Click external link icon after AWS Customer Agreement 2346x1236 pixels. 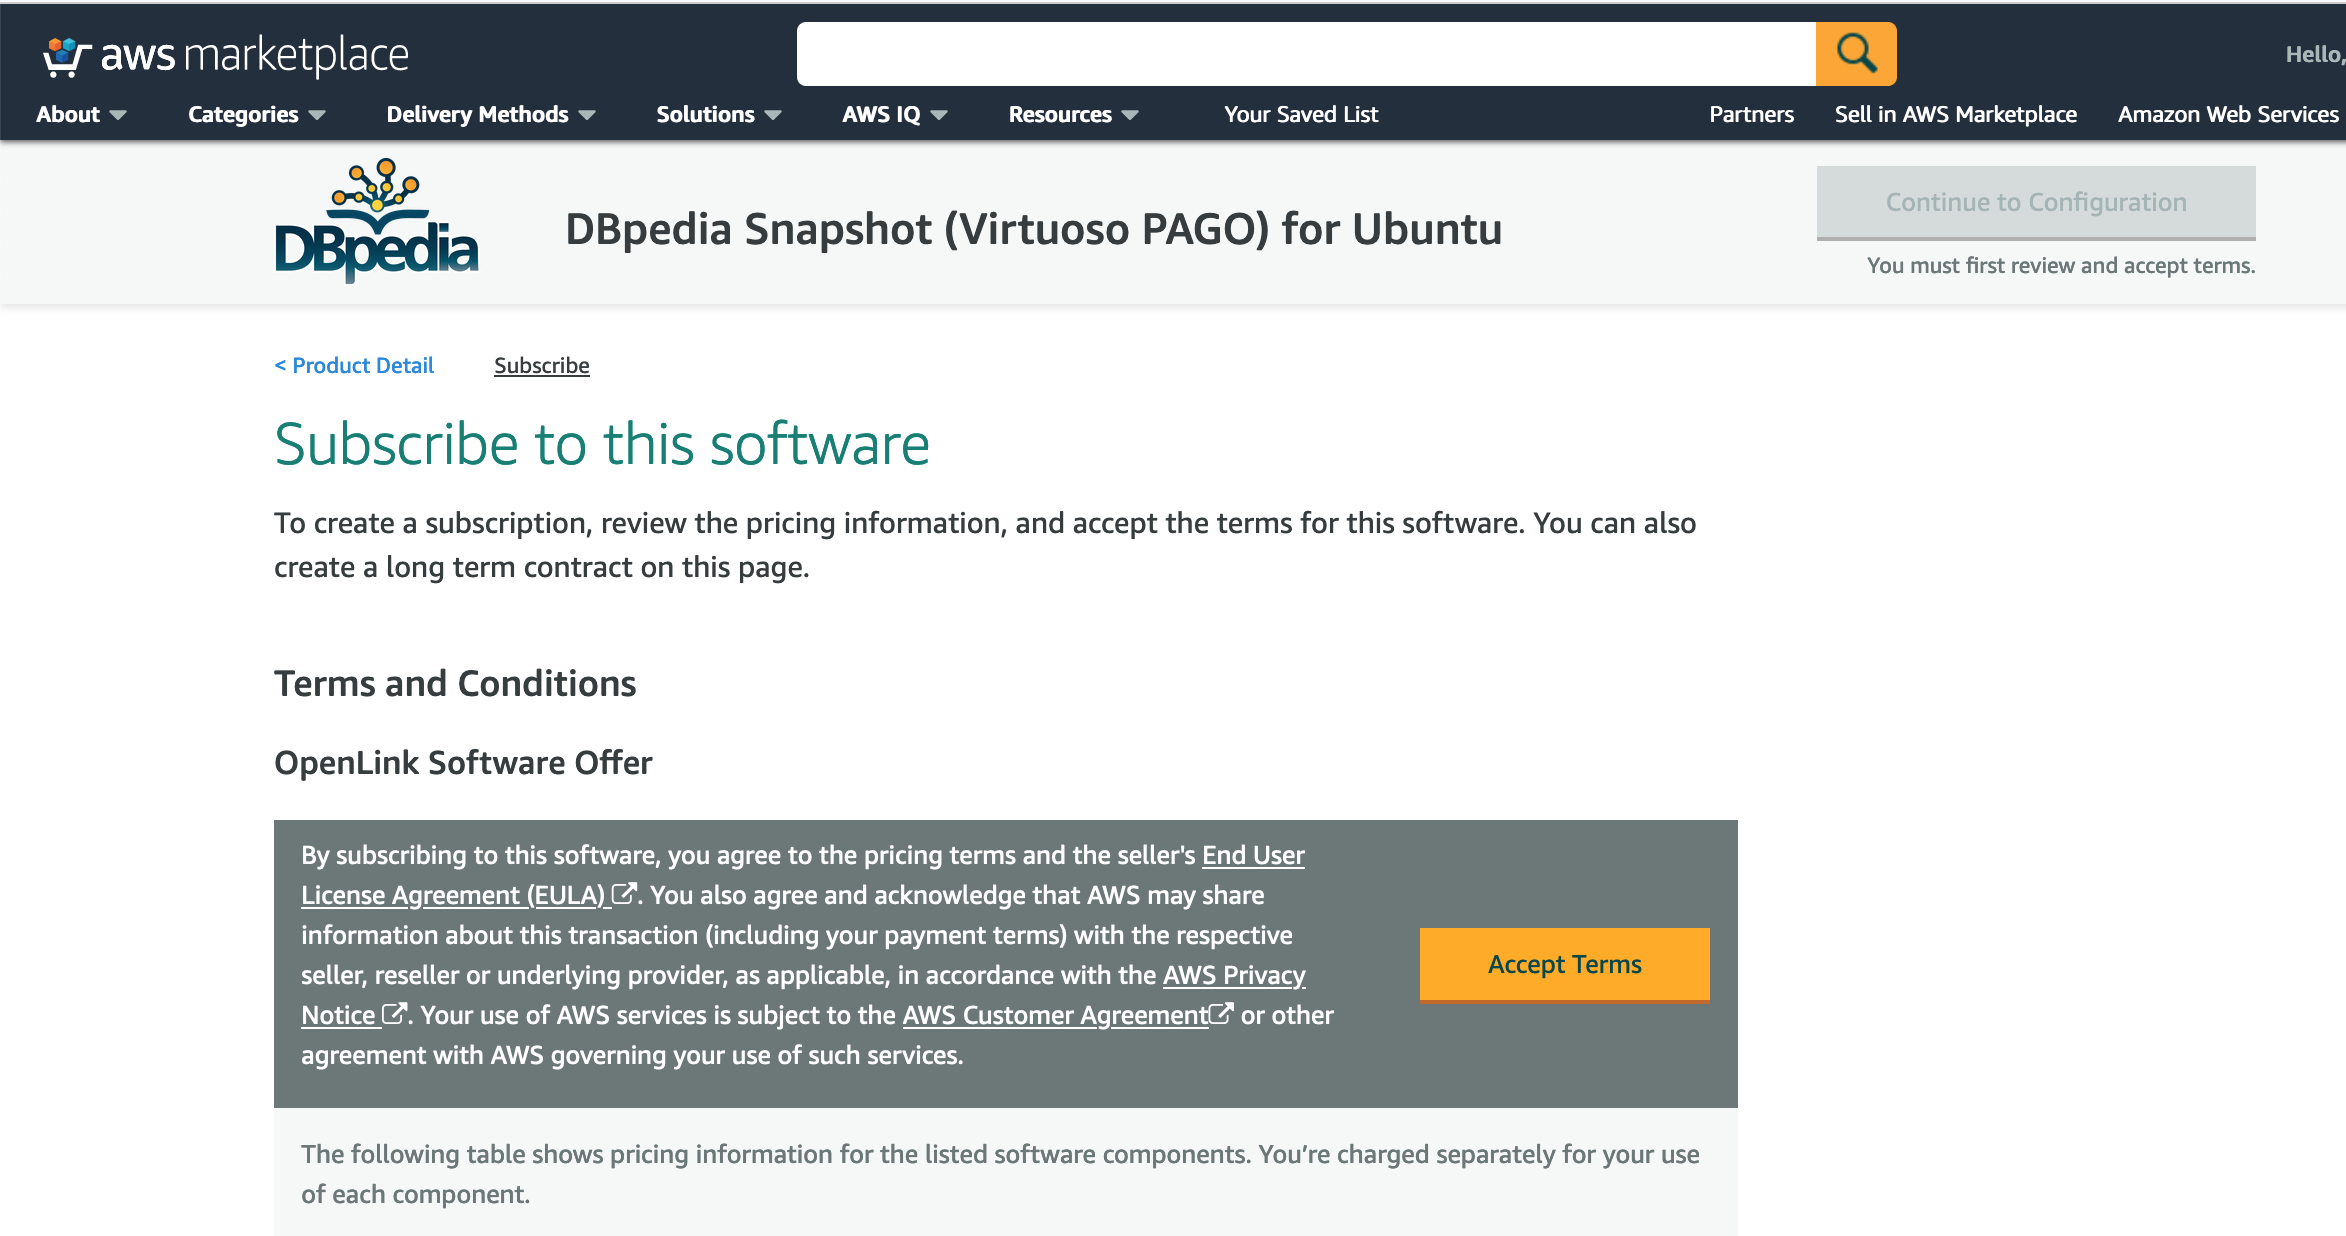click(1221, 1014)
